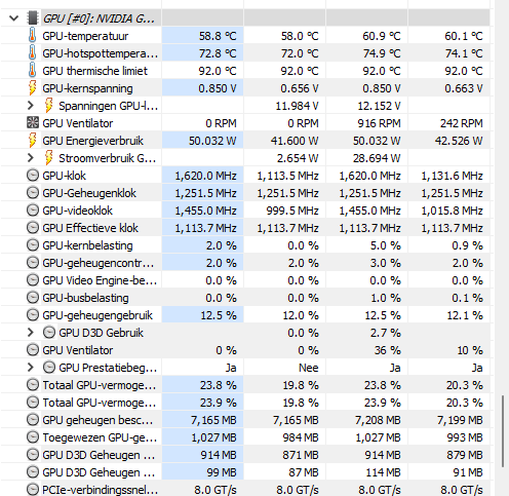Click the 916 RPM fan value

click(379, 123)
